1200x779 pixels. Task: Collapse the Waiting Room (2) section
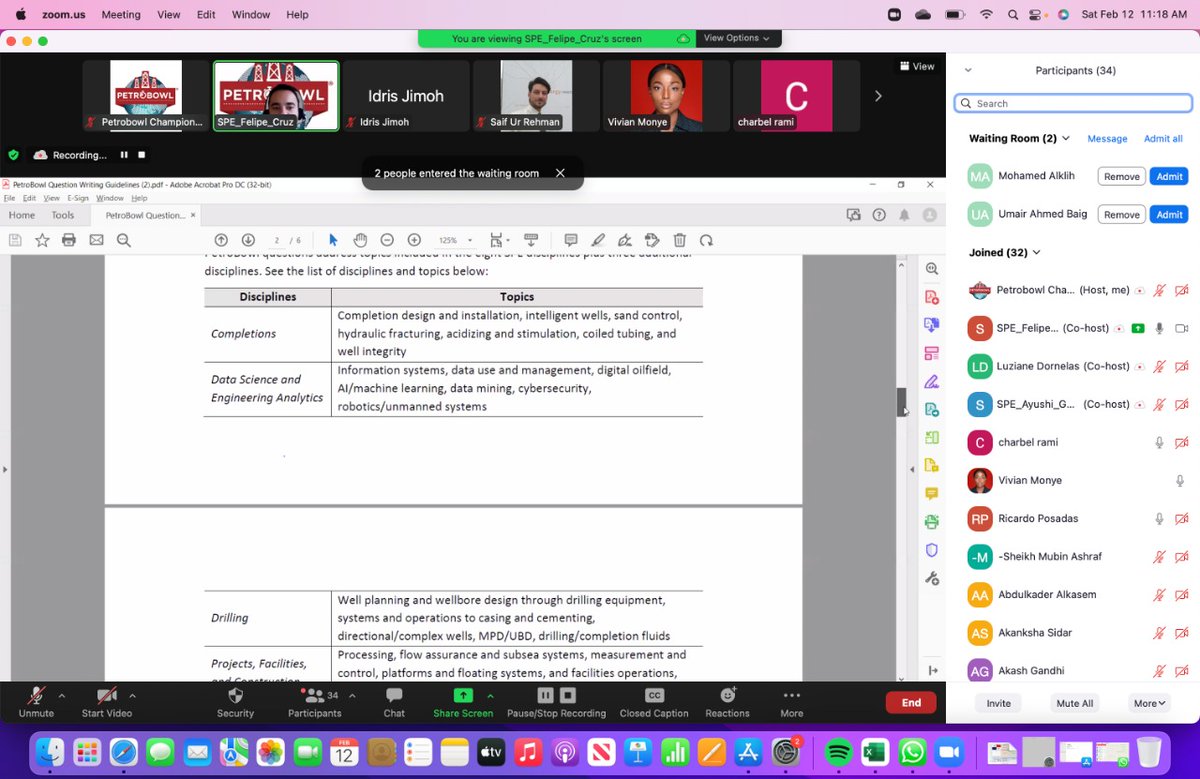tap(1067, 139)
